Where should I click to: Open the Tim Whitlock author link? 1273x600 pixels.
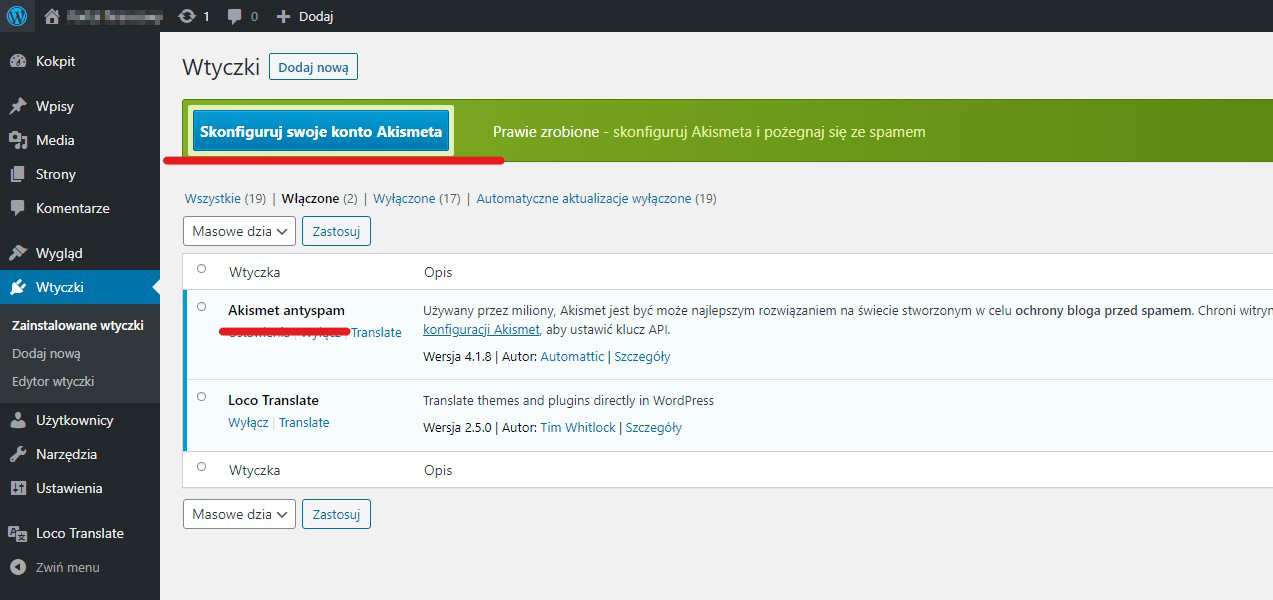tap(578, 427)
